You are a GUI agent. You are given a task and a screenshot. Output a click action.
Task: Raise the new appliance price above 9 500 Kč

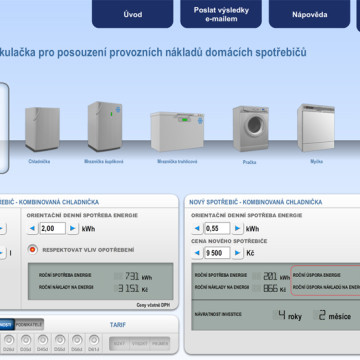tap(237, 253)
